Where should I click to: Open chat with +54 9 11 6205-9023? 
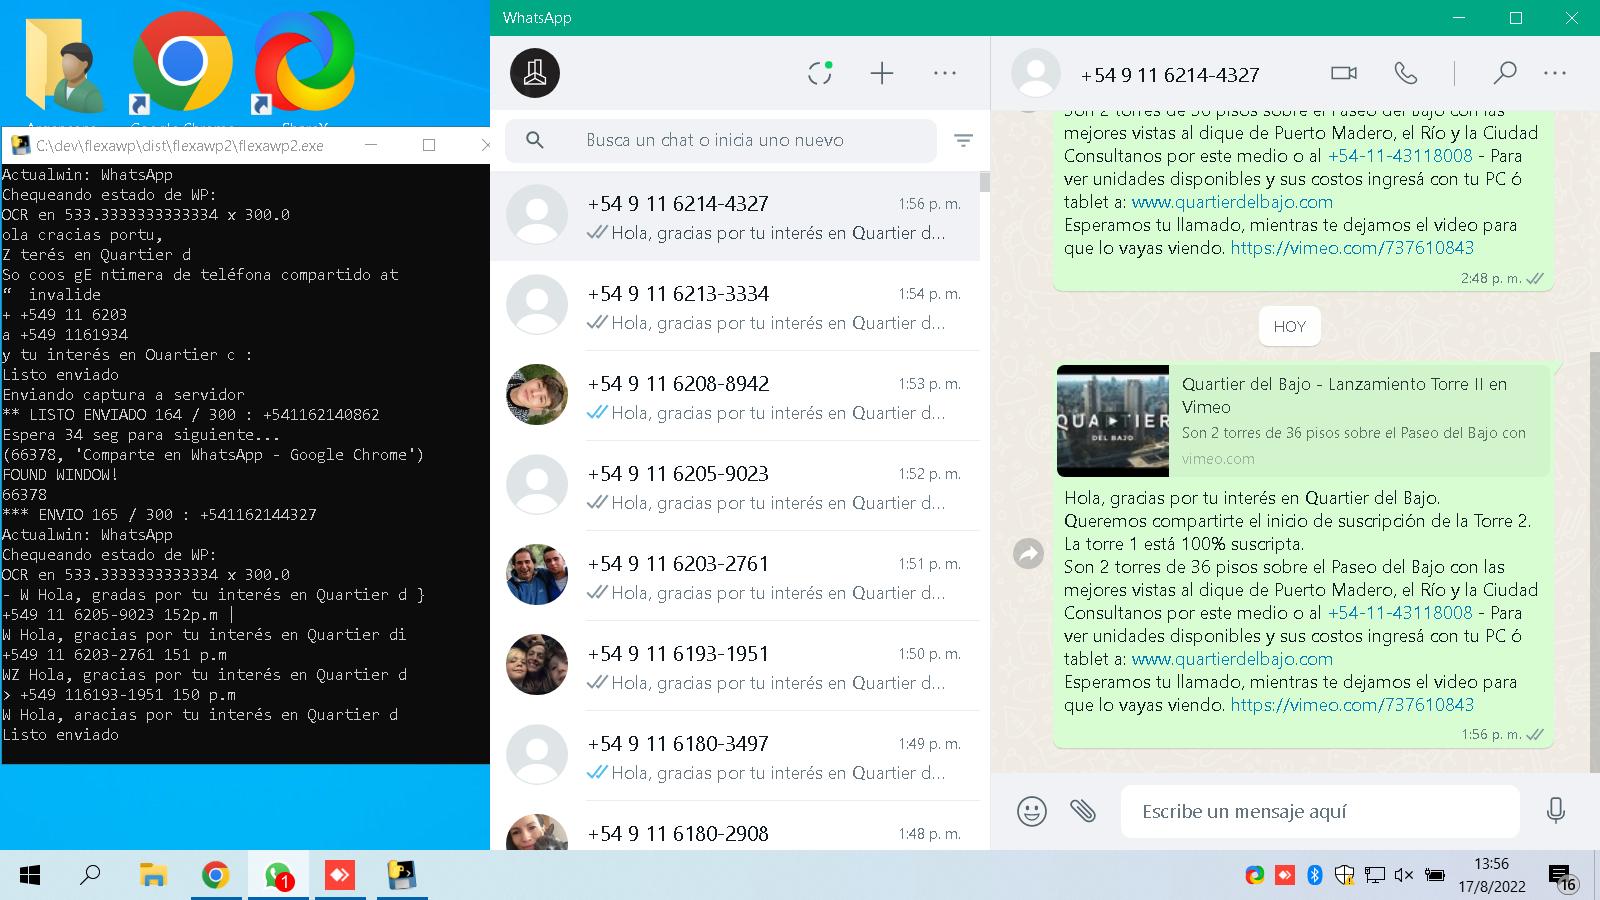(x=735, y=486)
